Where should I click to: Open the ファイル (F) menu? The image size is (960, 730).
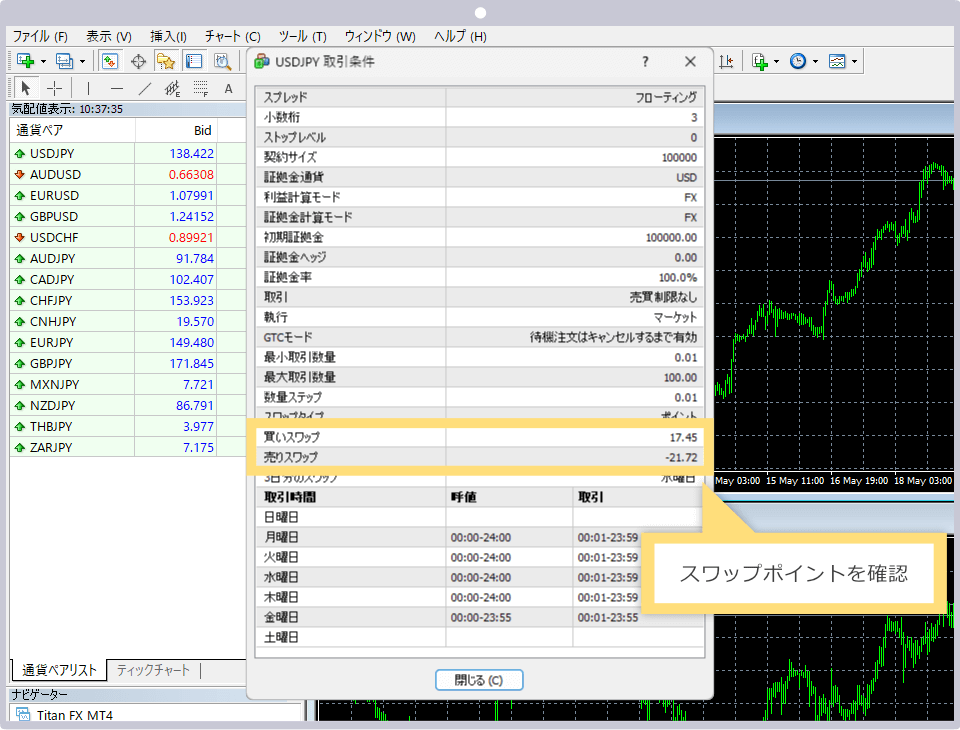(x=40, y=36)
